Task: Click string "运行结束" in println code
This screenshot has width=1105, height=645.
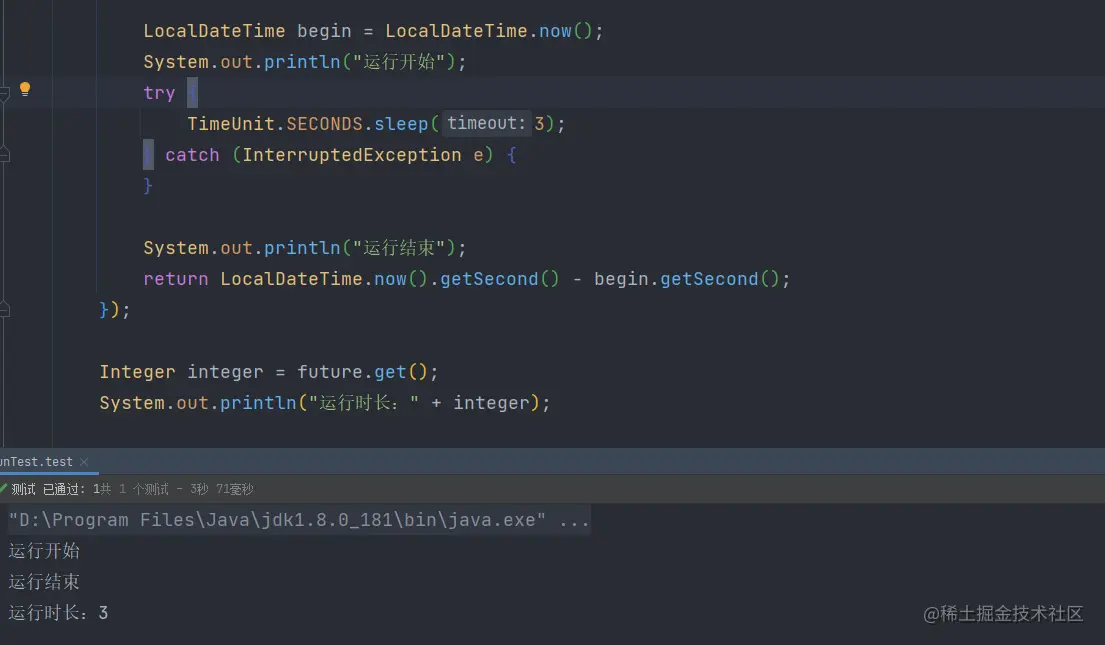Action: [x=399, y=248]
